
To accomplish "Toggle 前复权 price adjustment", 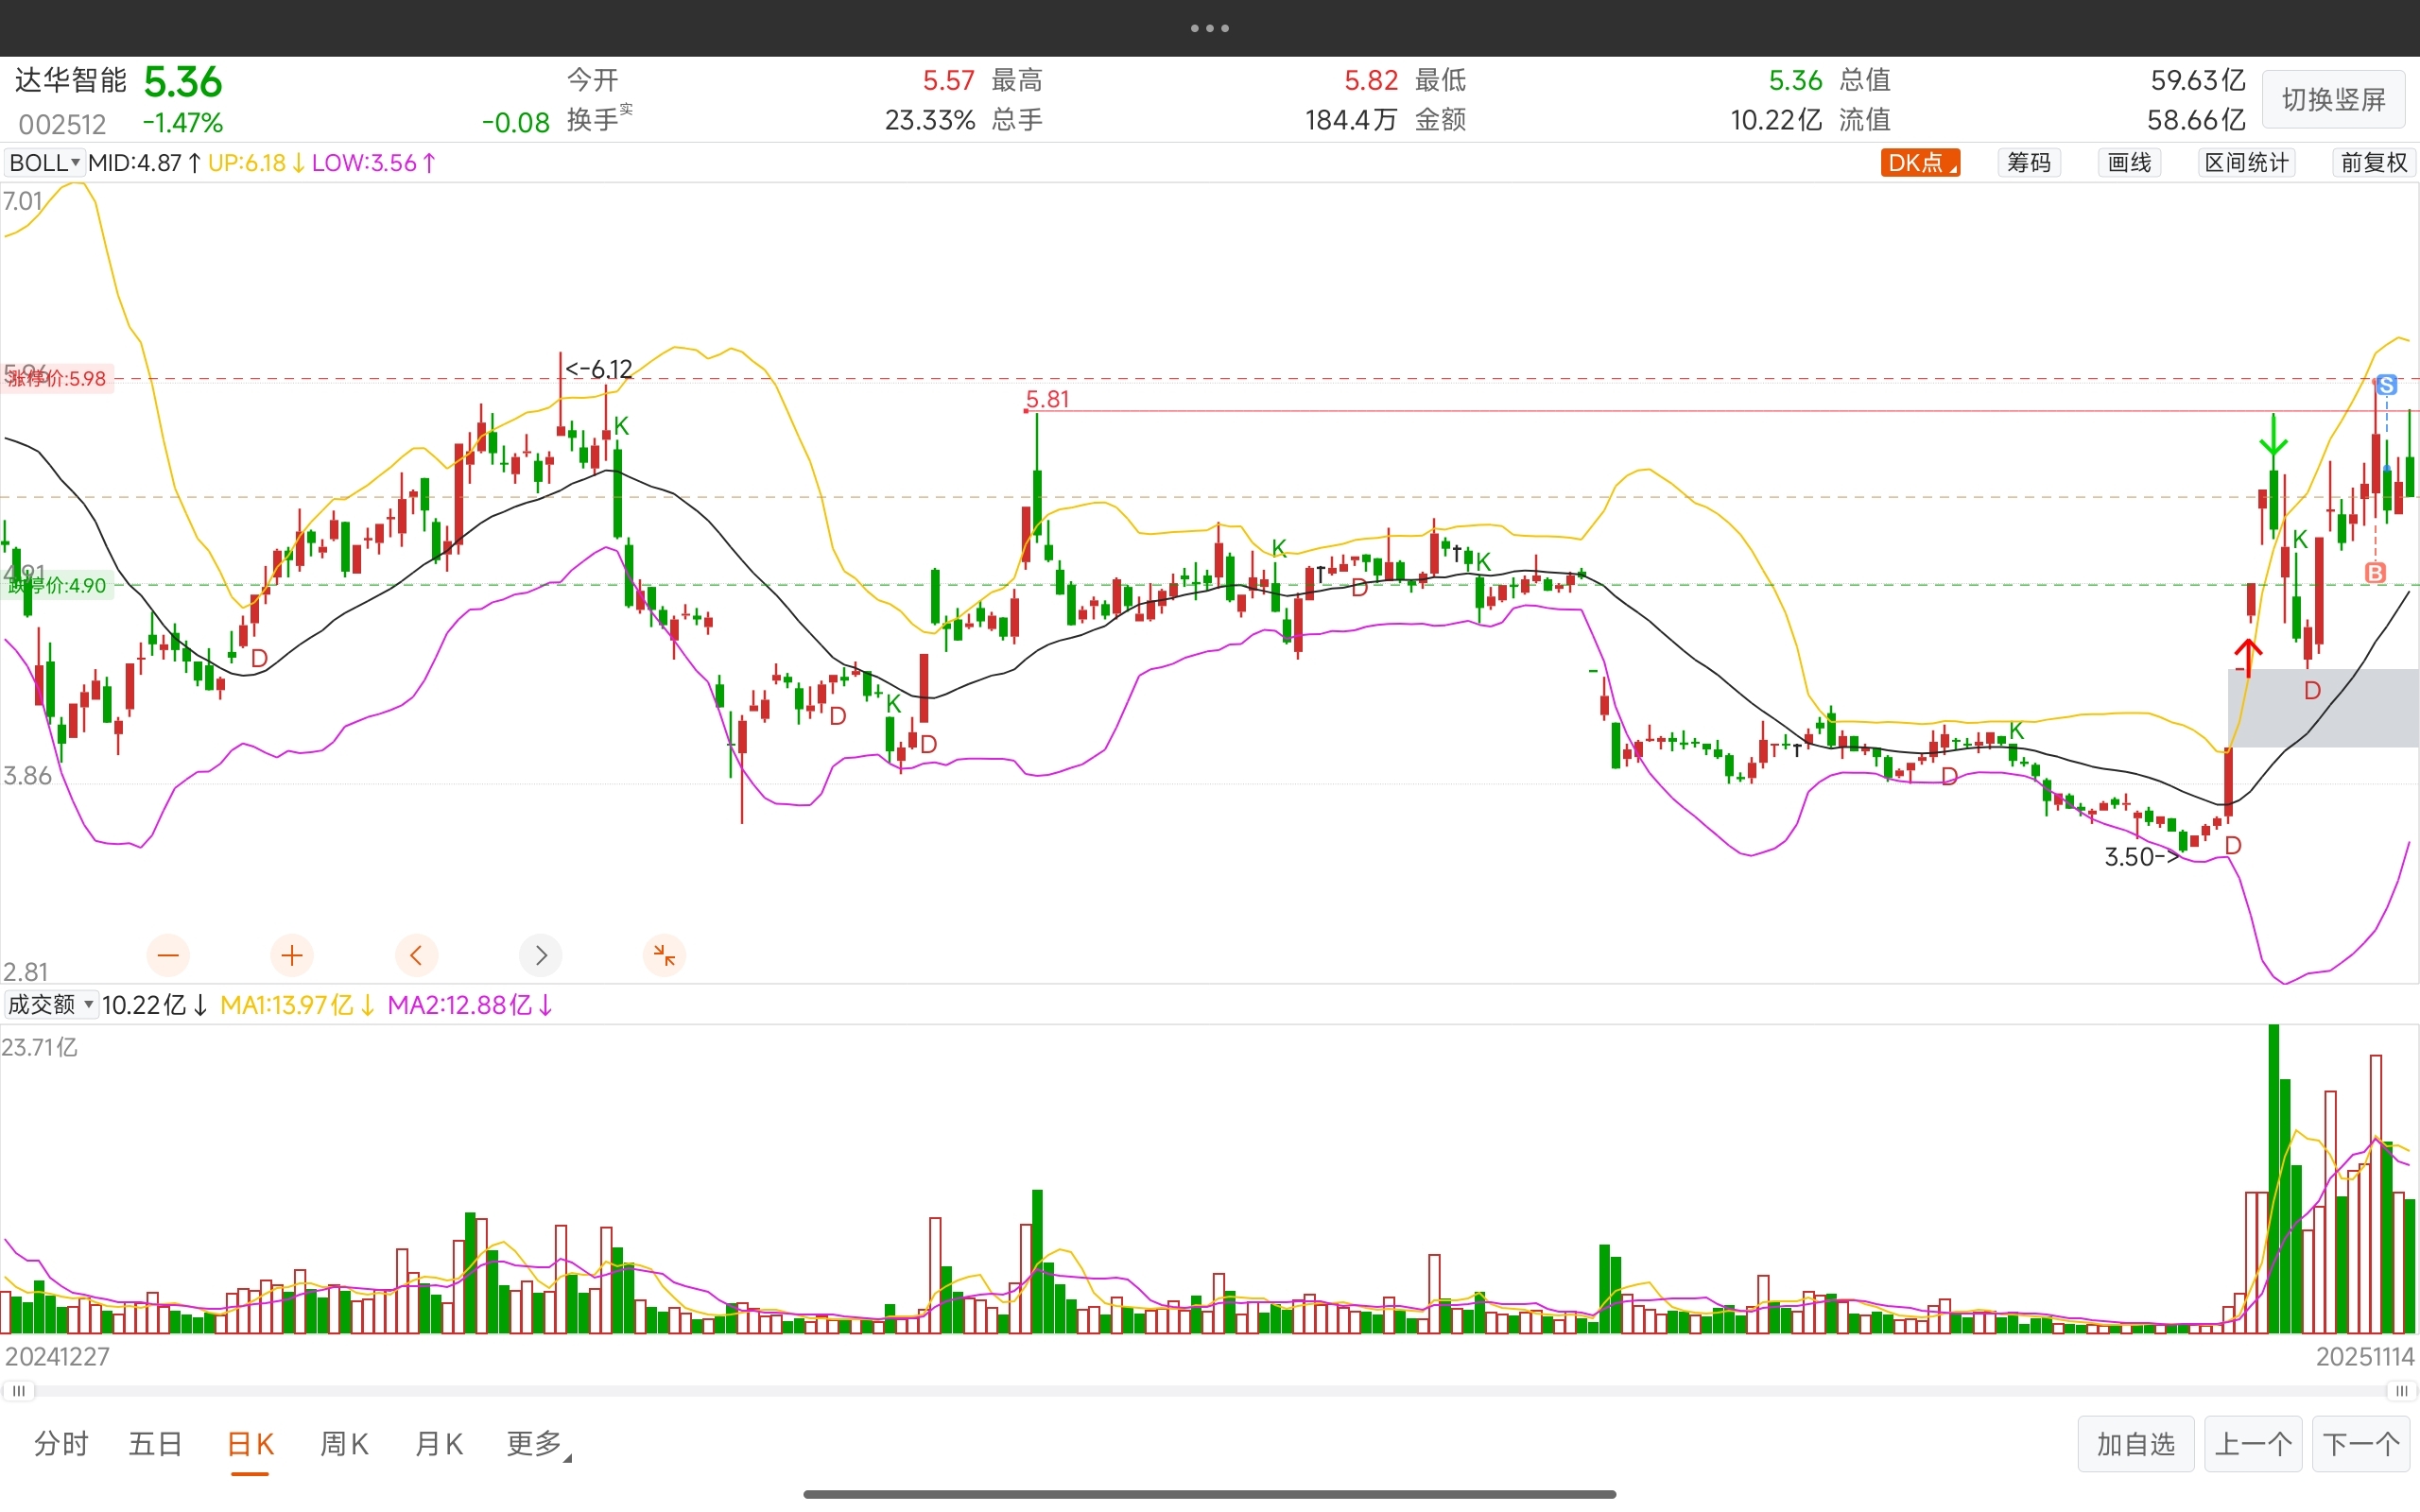I will click(2373, 163).
